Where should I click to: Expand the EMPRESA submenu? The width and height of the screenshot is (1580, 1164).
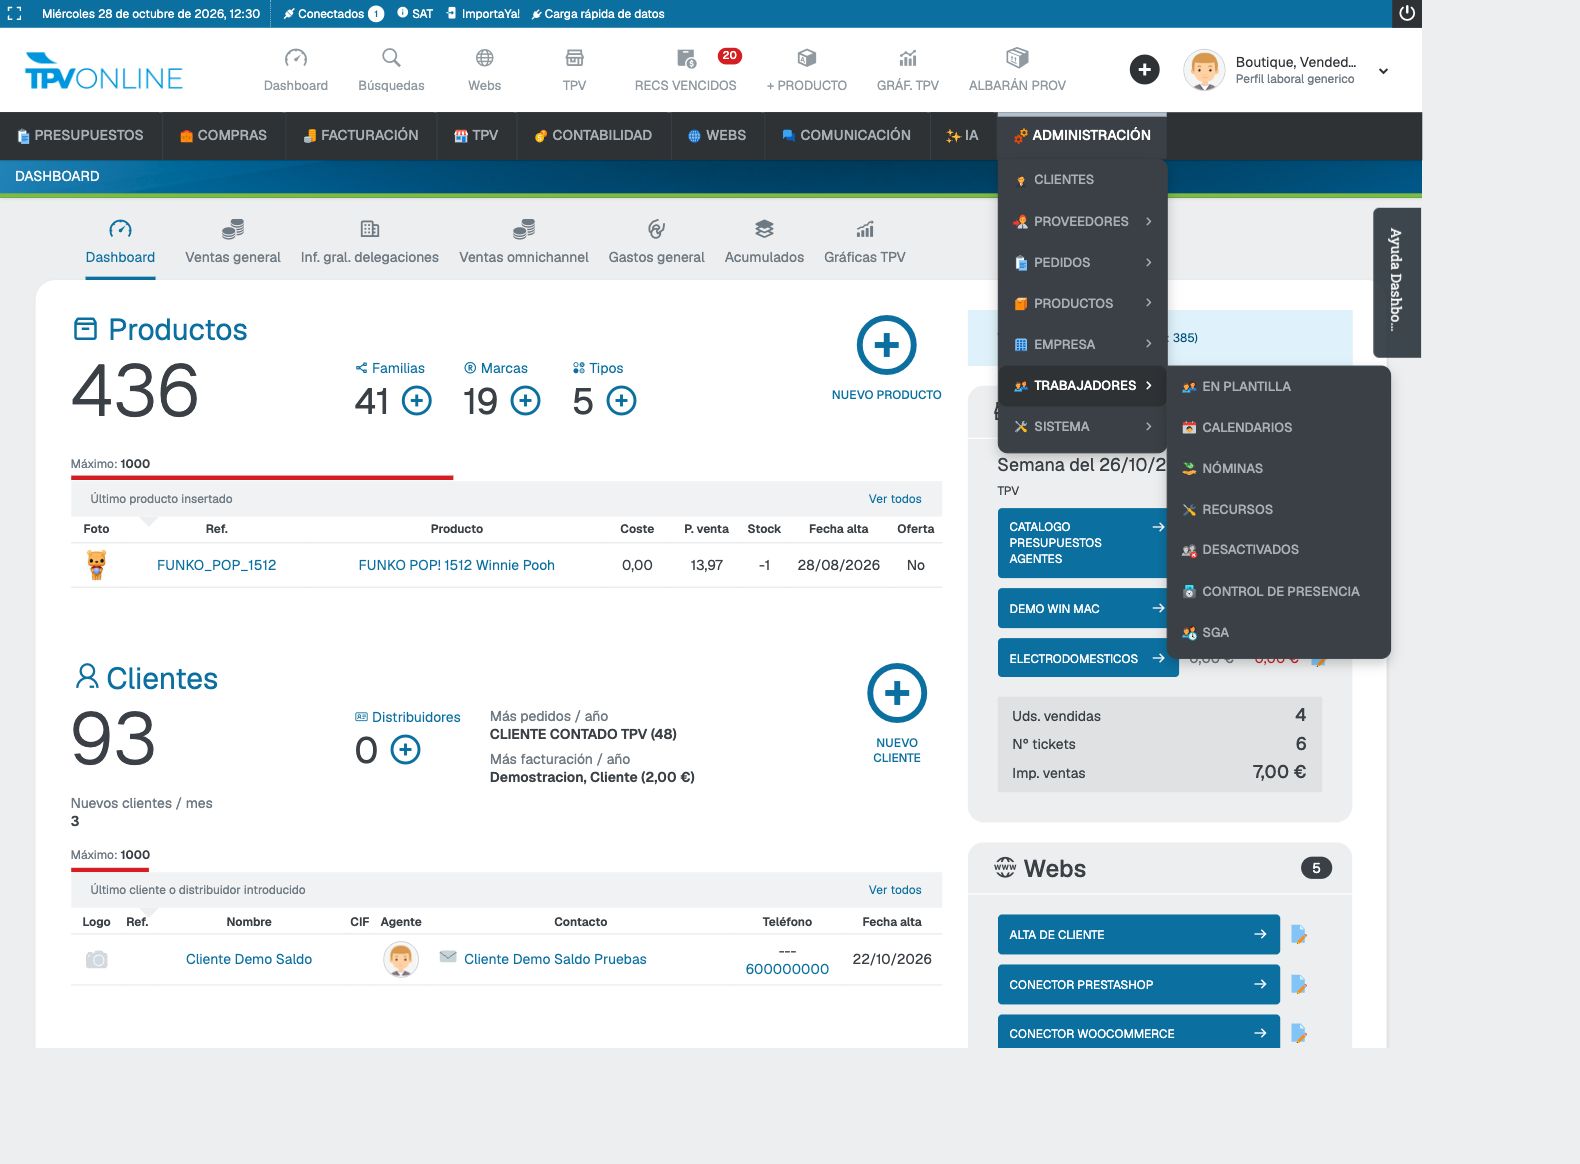point(1083,344)
